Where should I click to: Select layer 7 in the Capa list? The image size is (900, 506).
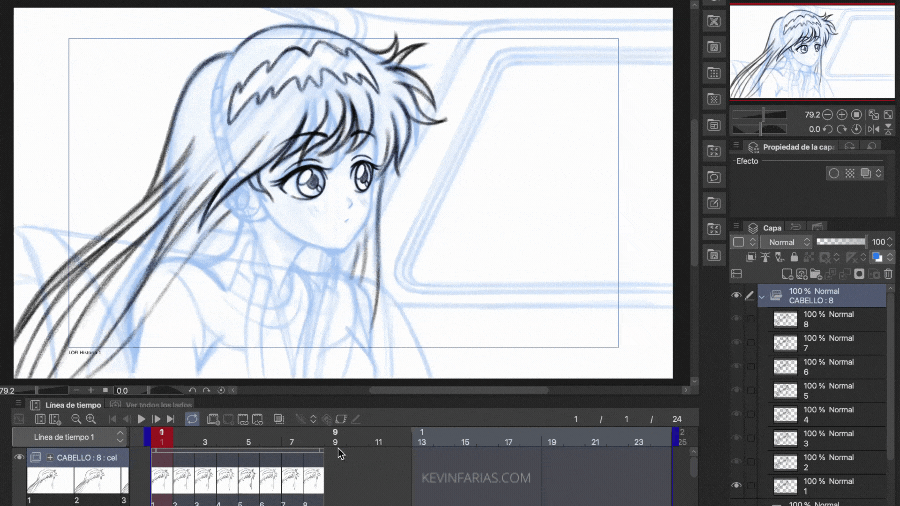[x=829, y=343]
